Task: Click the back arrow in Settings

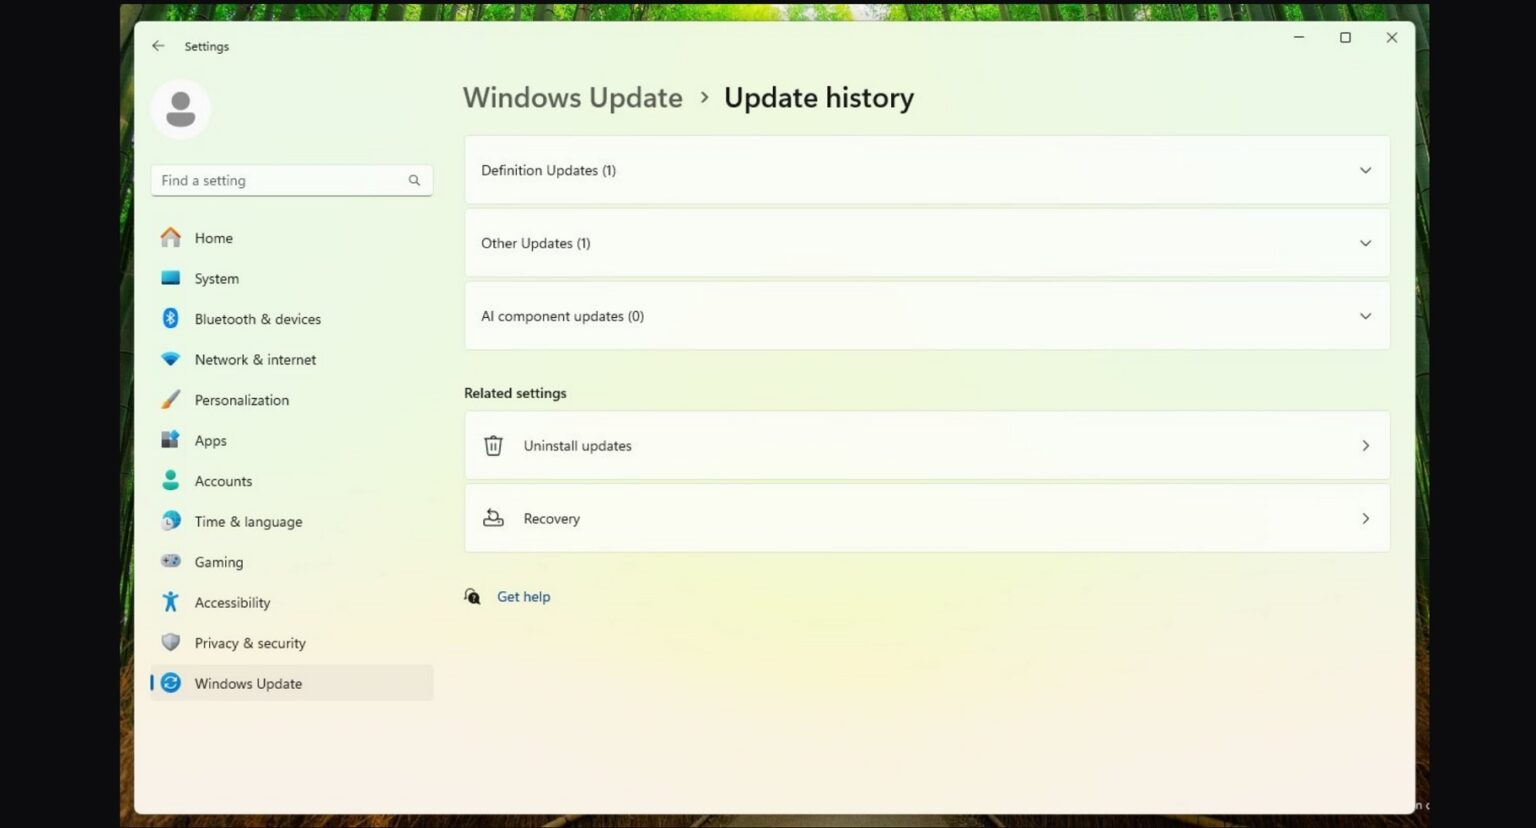Action: tap(158, 46)
